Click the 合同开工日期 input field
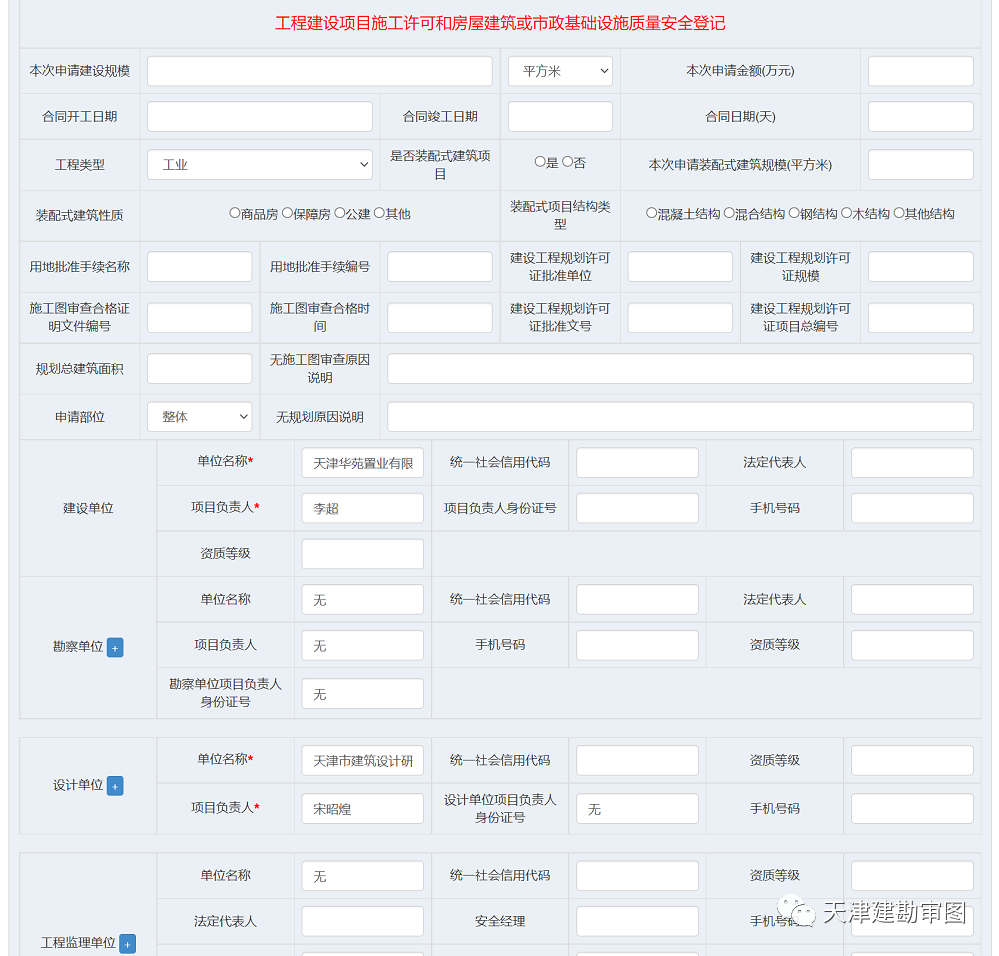999x956 pixels. click(x=260, y=117)
